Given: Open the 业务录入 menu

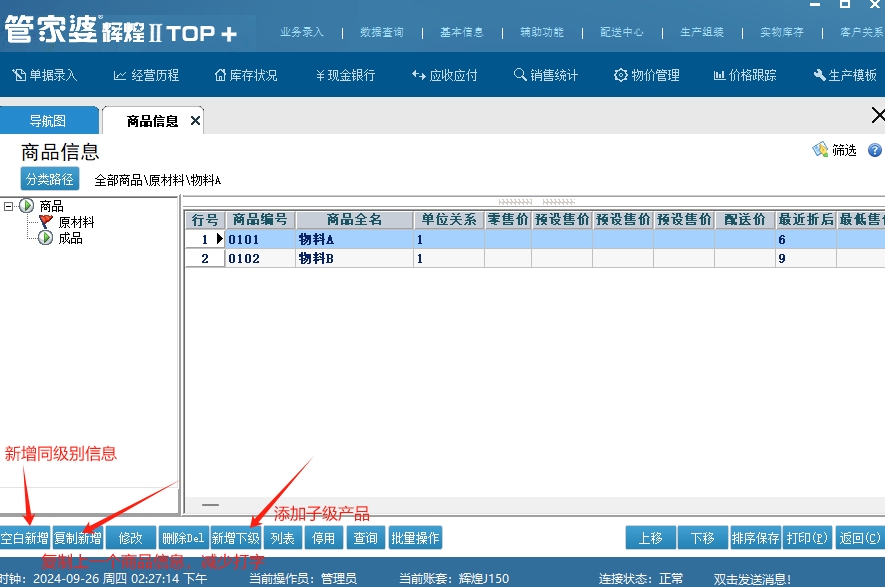Looking at the screenshot, I should (x=302, y=32).
